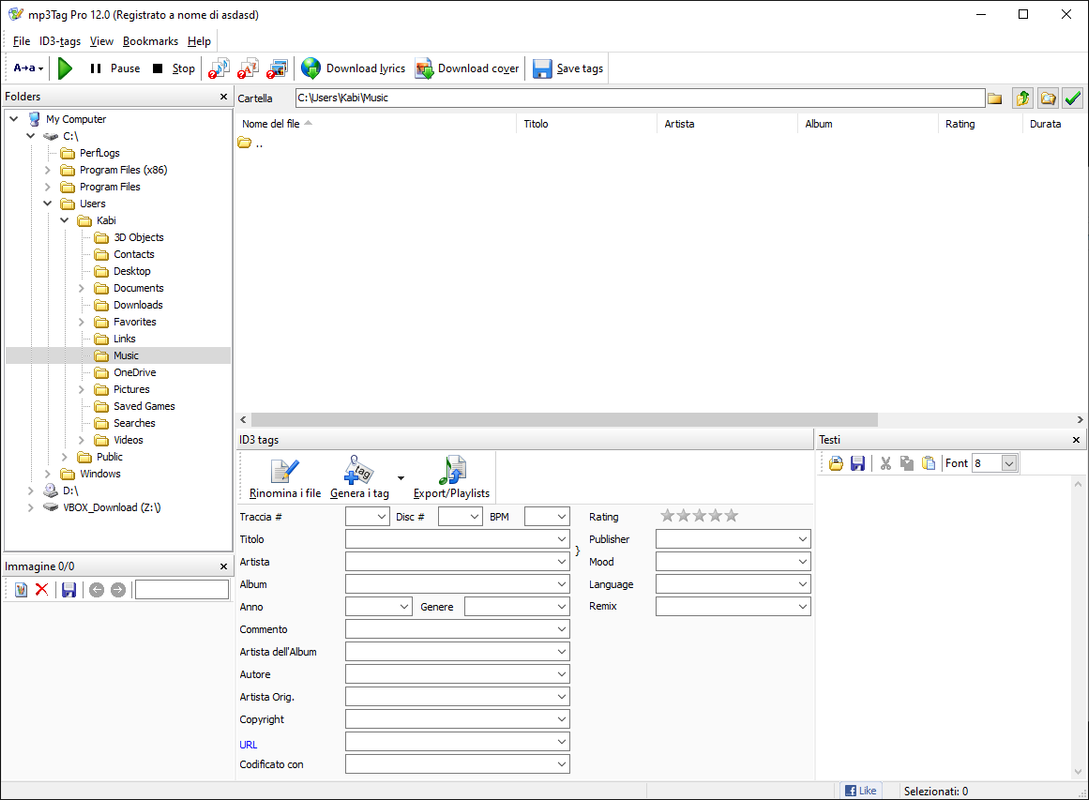1089x800 pixels.
Task: Open the Help menu
Action: click(199, 41)
